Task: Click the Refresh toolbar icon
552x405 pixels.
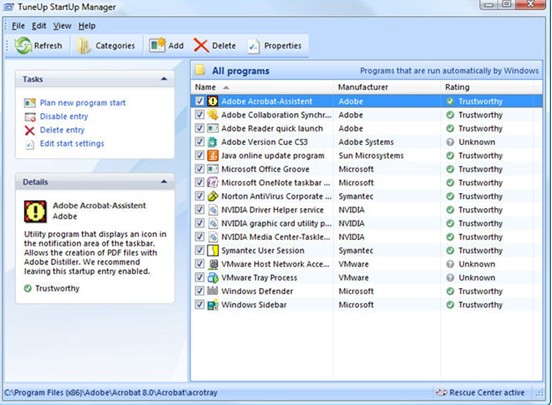Action: pos(24,46)
